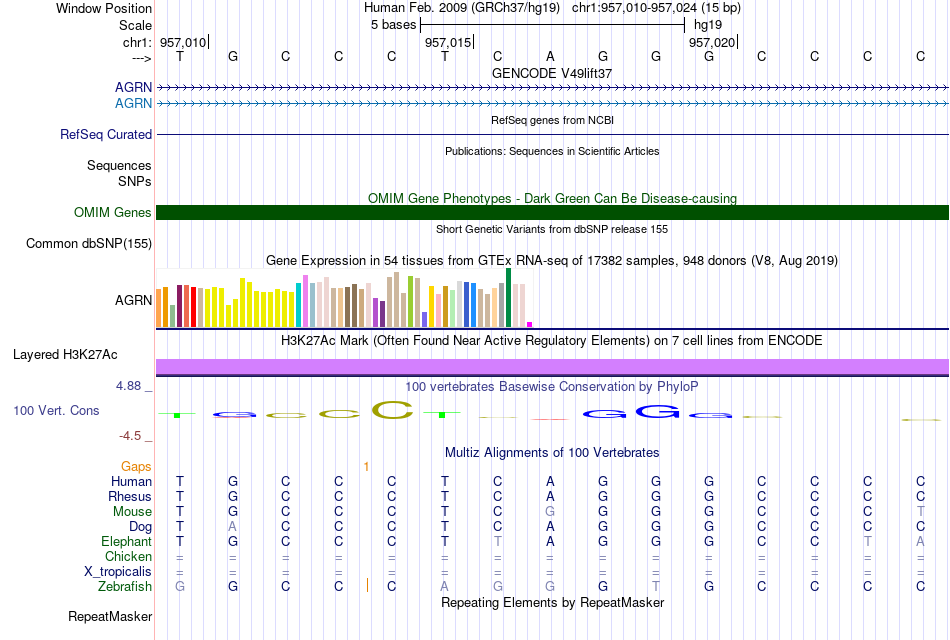950x640 pixels.
Task: Click the RefSeq Curated gene line
Action: click(x=552, y=135)
